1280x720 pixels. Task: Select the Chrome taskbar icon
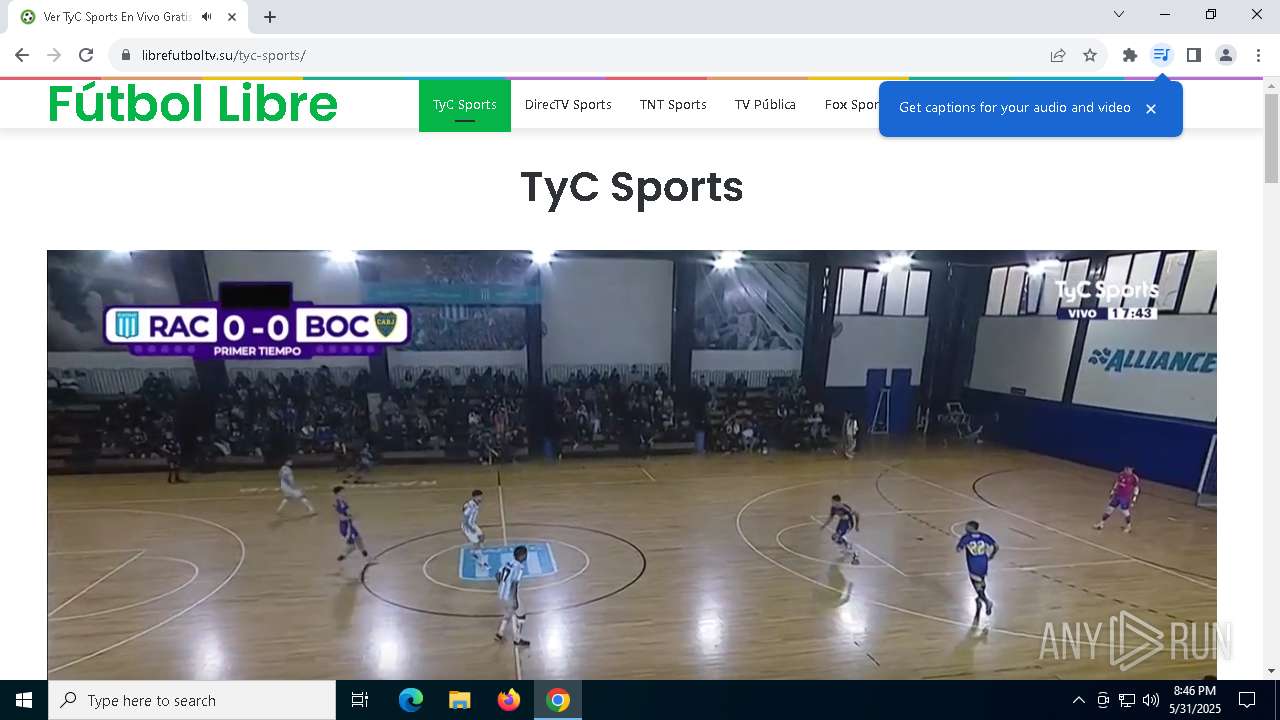(558, 700)
